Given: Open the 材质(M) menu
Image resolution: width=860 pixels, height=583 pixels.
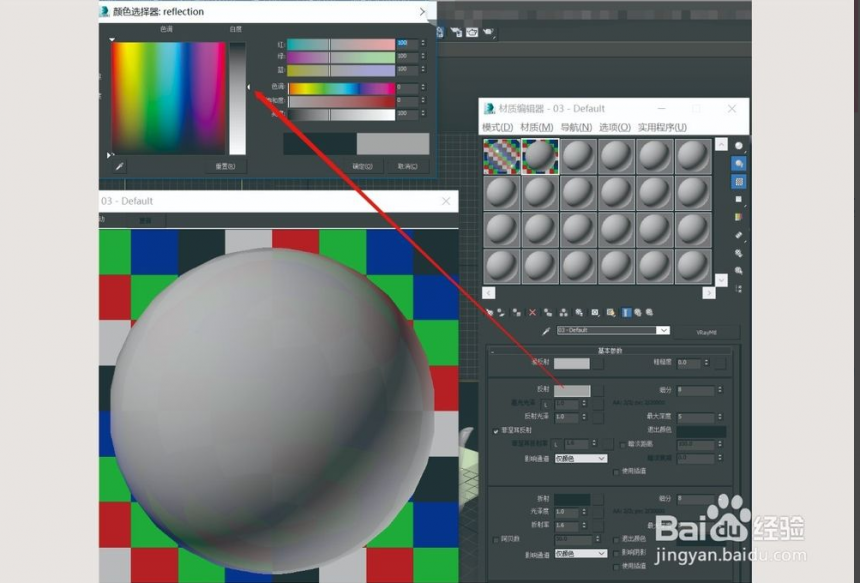Looking at the screenshot, I should tap(536, 127).
